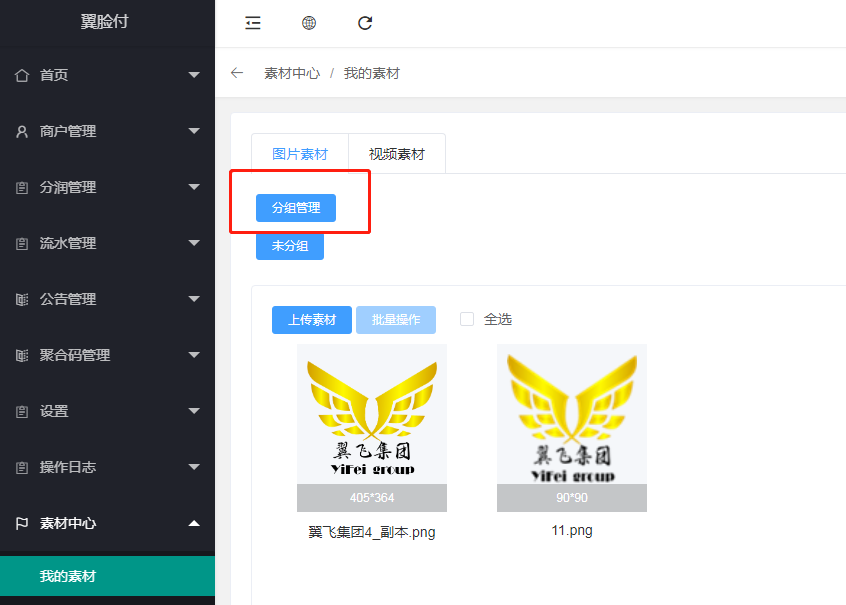Click the 批量操作 button
Image resolution: width=846 pixels, height=605 pixels.
pyautogui.click(x=396, y=320)
